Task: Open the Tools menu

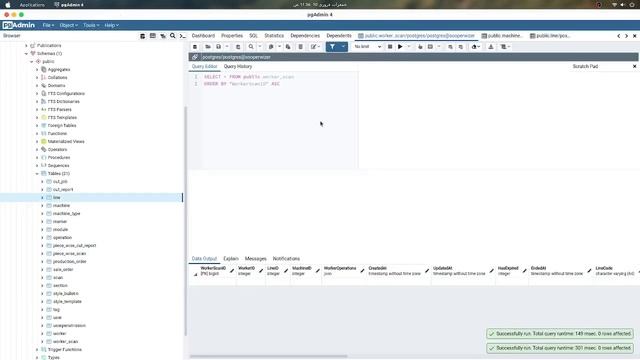Action: click(x=91, y=25)
